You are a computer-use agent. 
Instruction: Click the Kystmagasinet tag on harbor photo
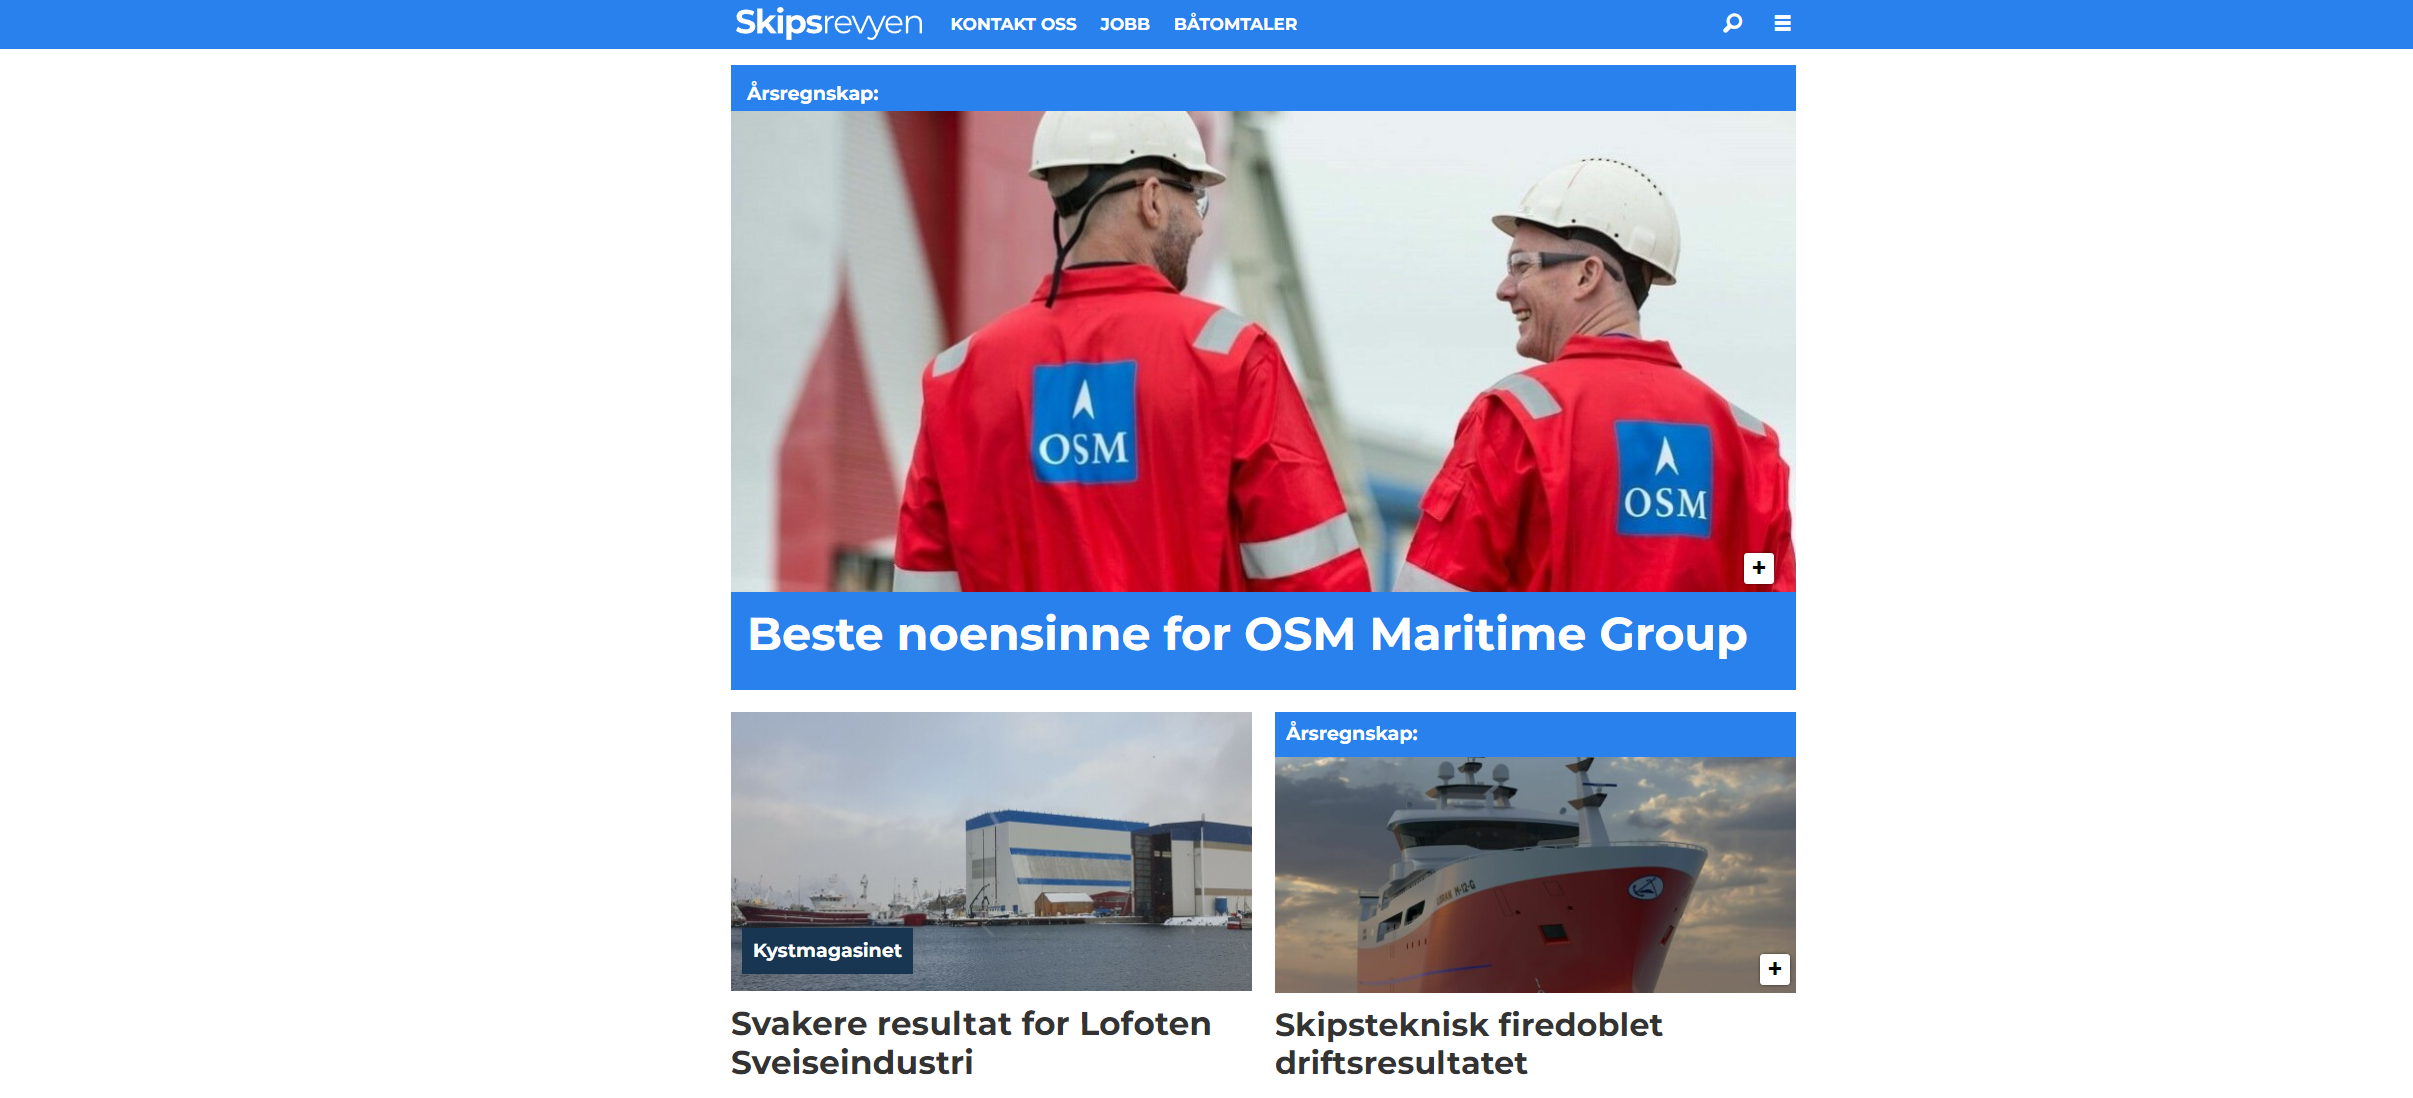[827, 950]
